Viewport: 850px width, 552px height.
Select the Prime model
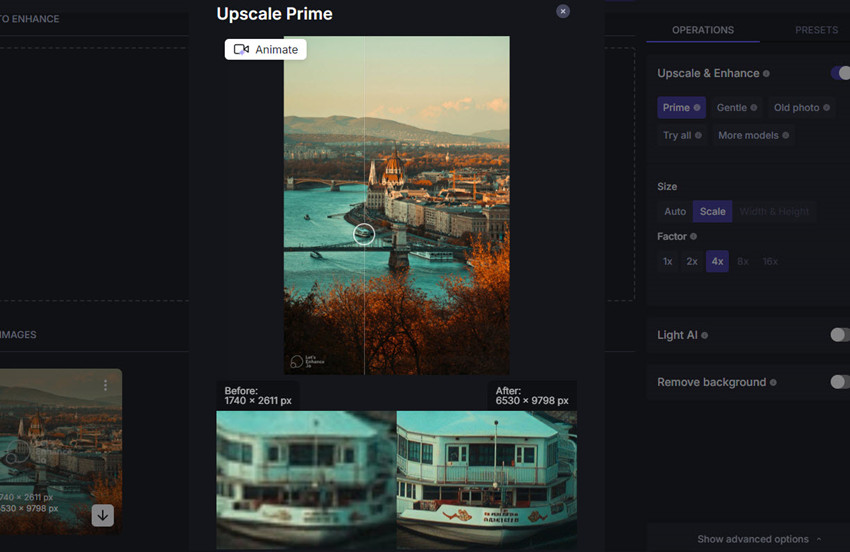click(x=681, y=107)
